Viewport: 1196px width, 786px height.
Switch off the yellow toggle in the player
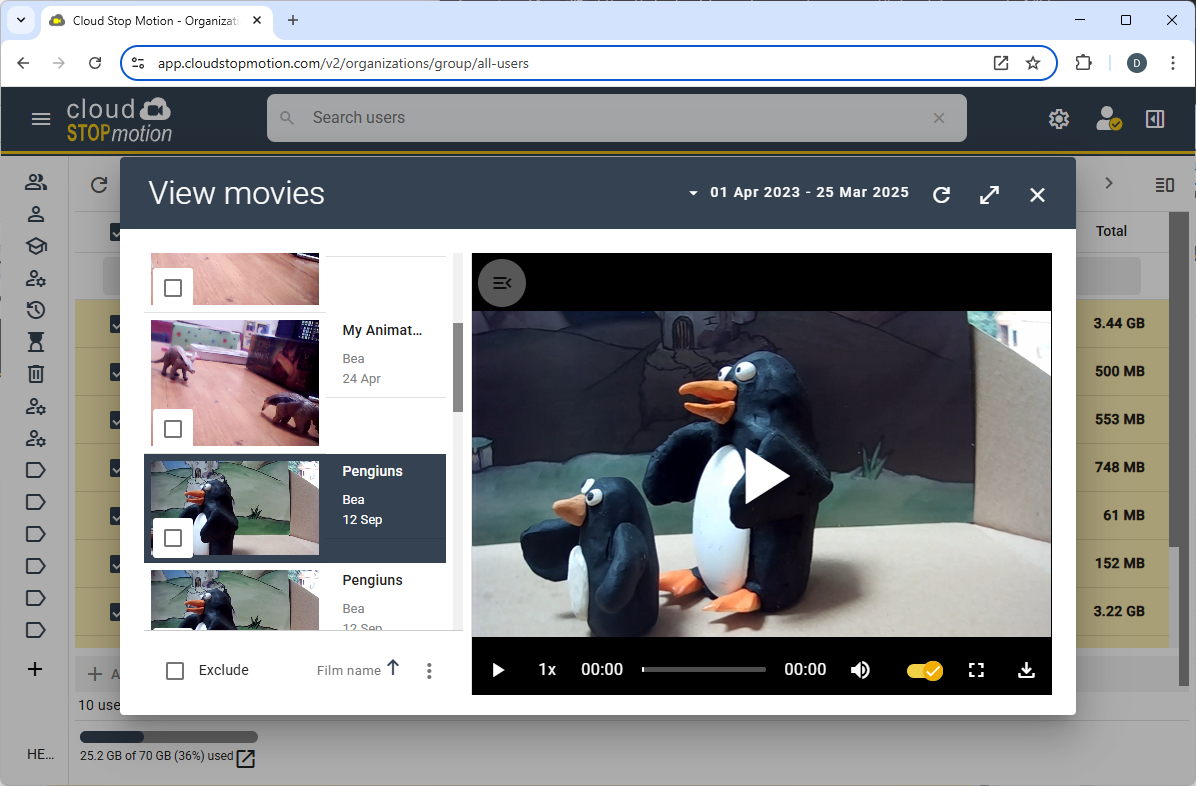(924, 670)
